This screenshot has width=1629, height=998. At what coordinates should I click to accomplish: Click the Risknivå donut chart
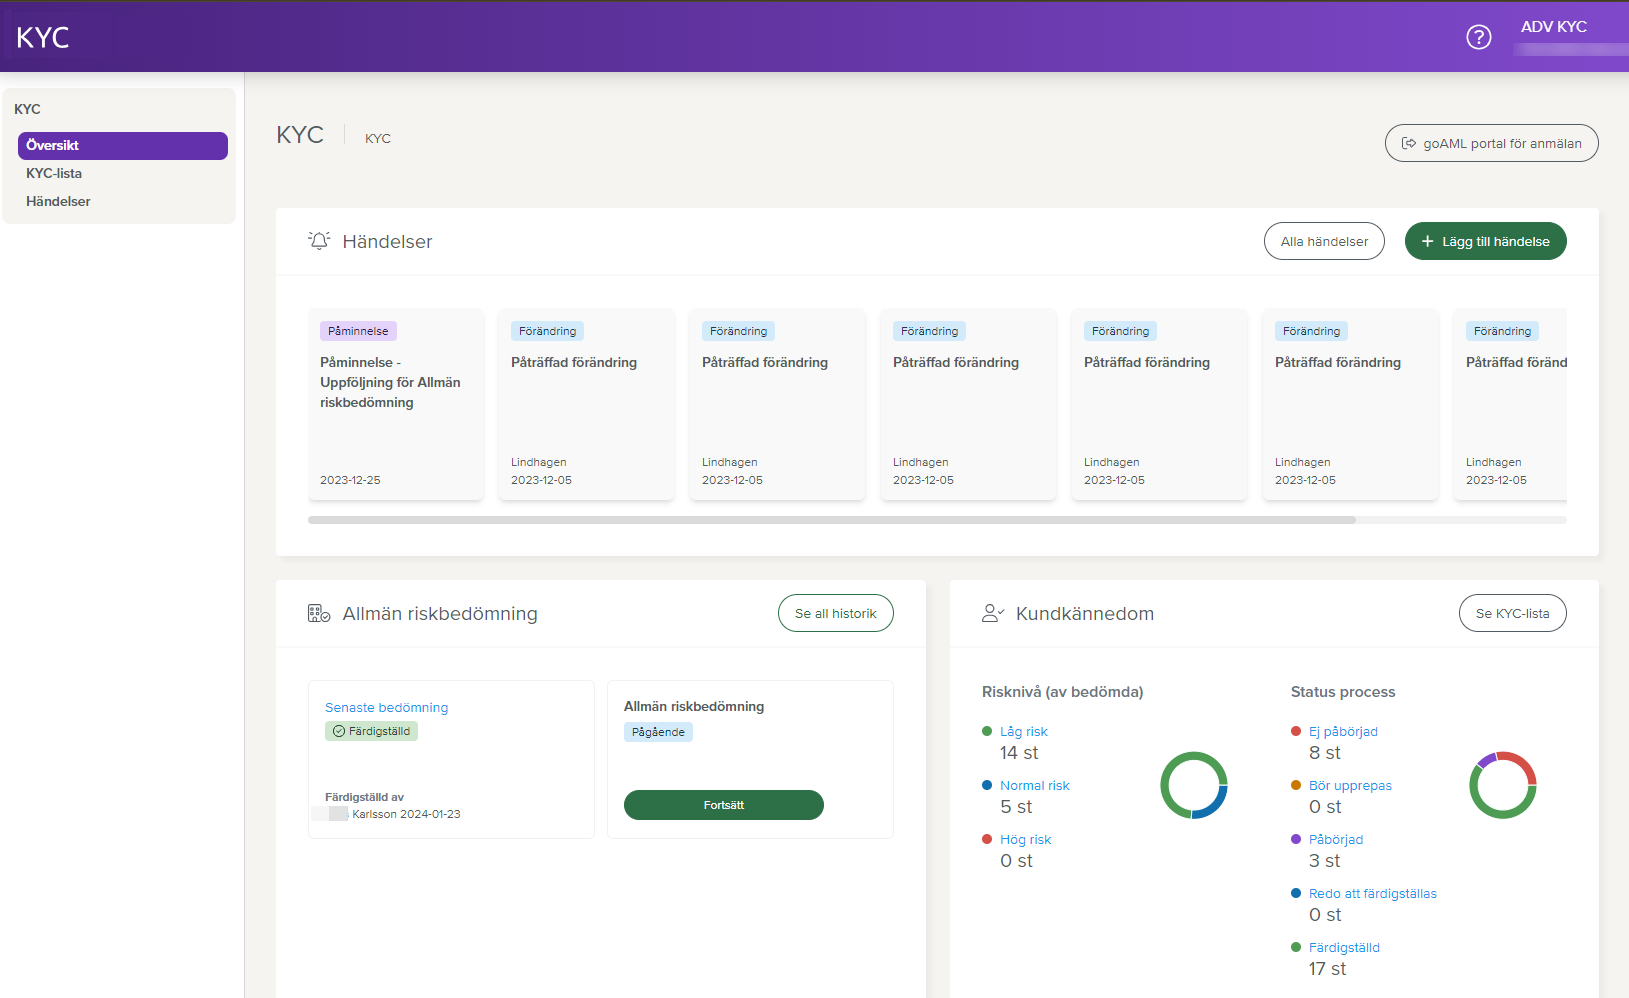[1193, 785]
